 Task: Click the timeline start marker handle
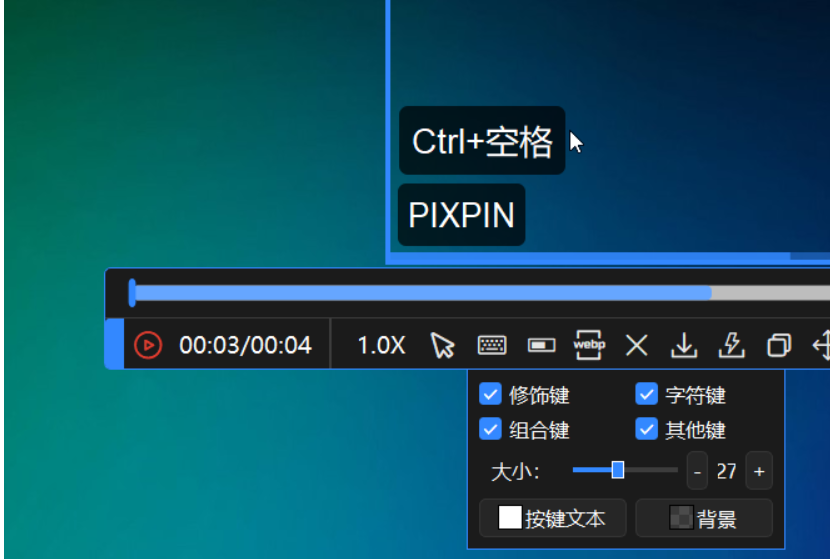tap(132, 293)
